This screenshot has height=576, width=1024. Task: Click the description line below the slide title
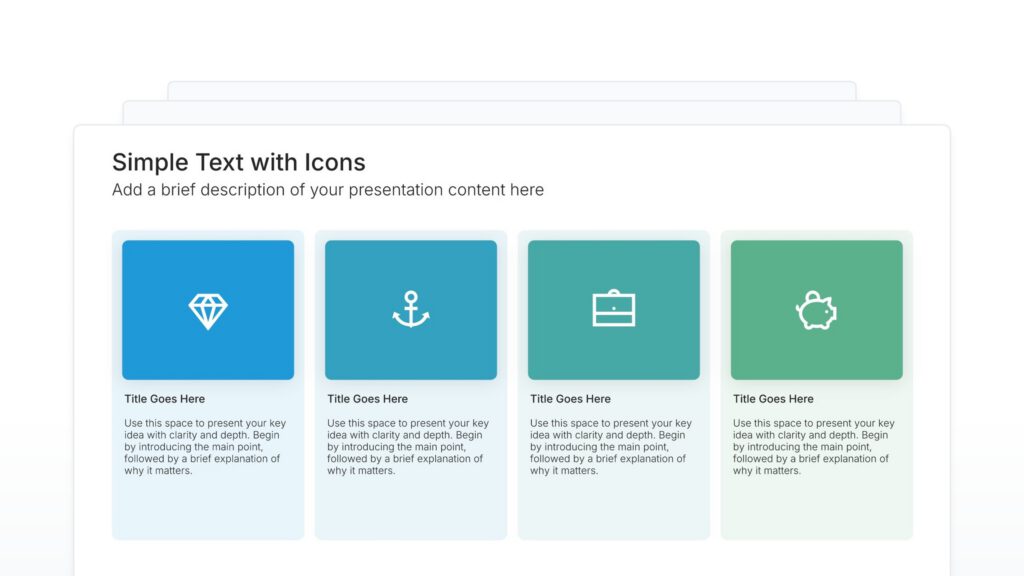pyautogui.click(x=328, y=190)
